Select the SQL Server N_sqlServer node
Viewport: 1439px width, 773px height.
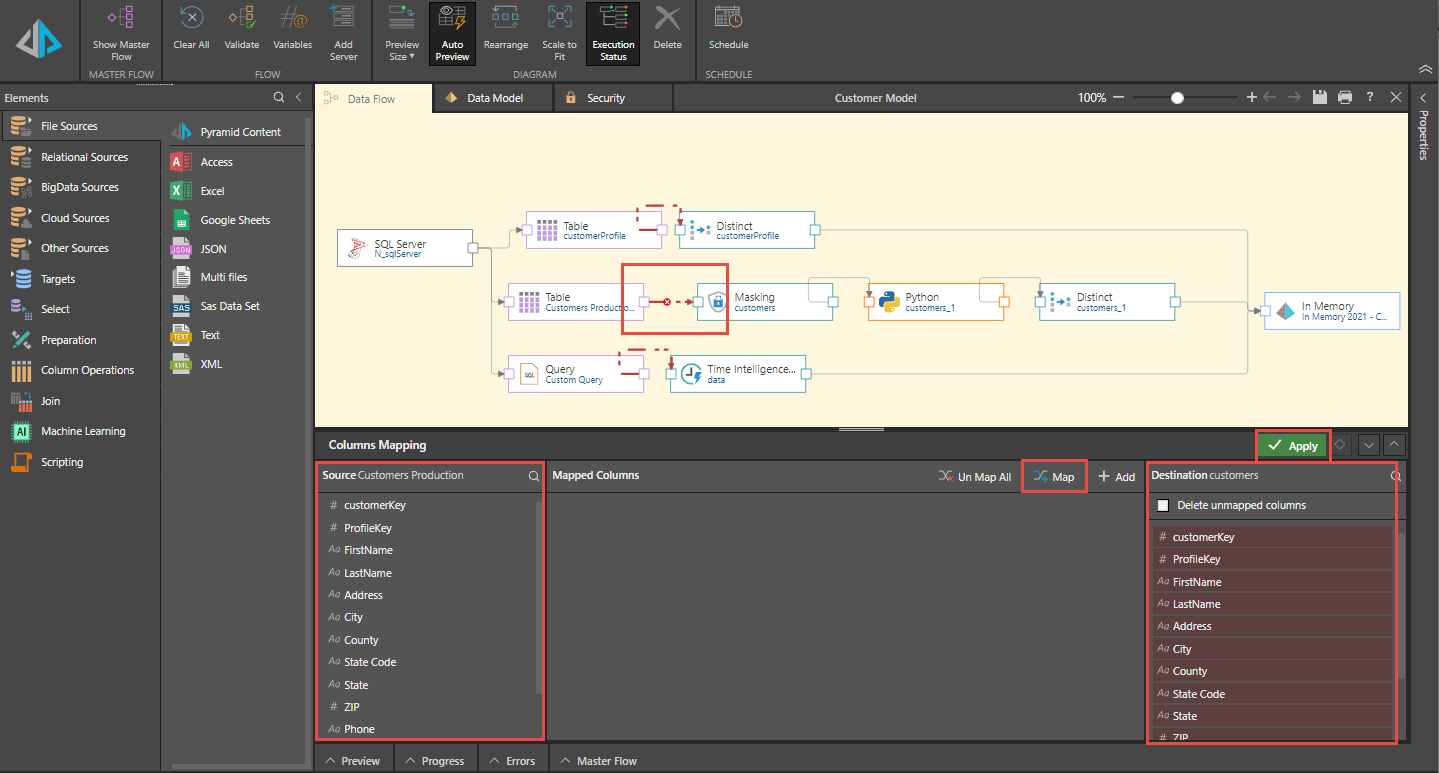405,248
